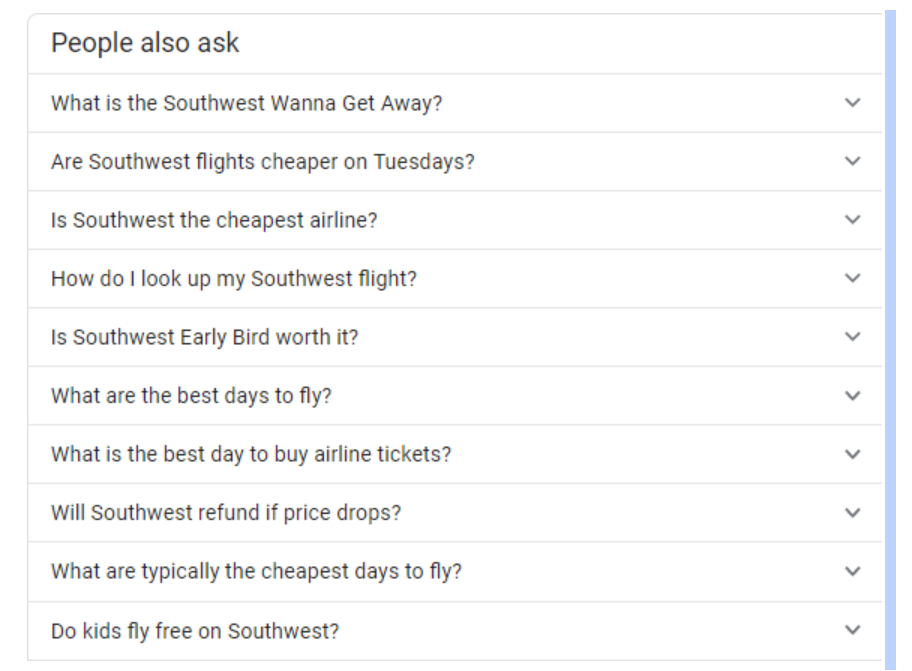Click chevron beside best days to fly

tap(852, 396)
